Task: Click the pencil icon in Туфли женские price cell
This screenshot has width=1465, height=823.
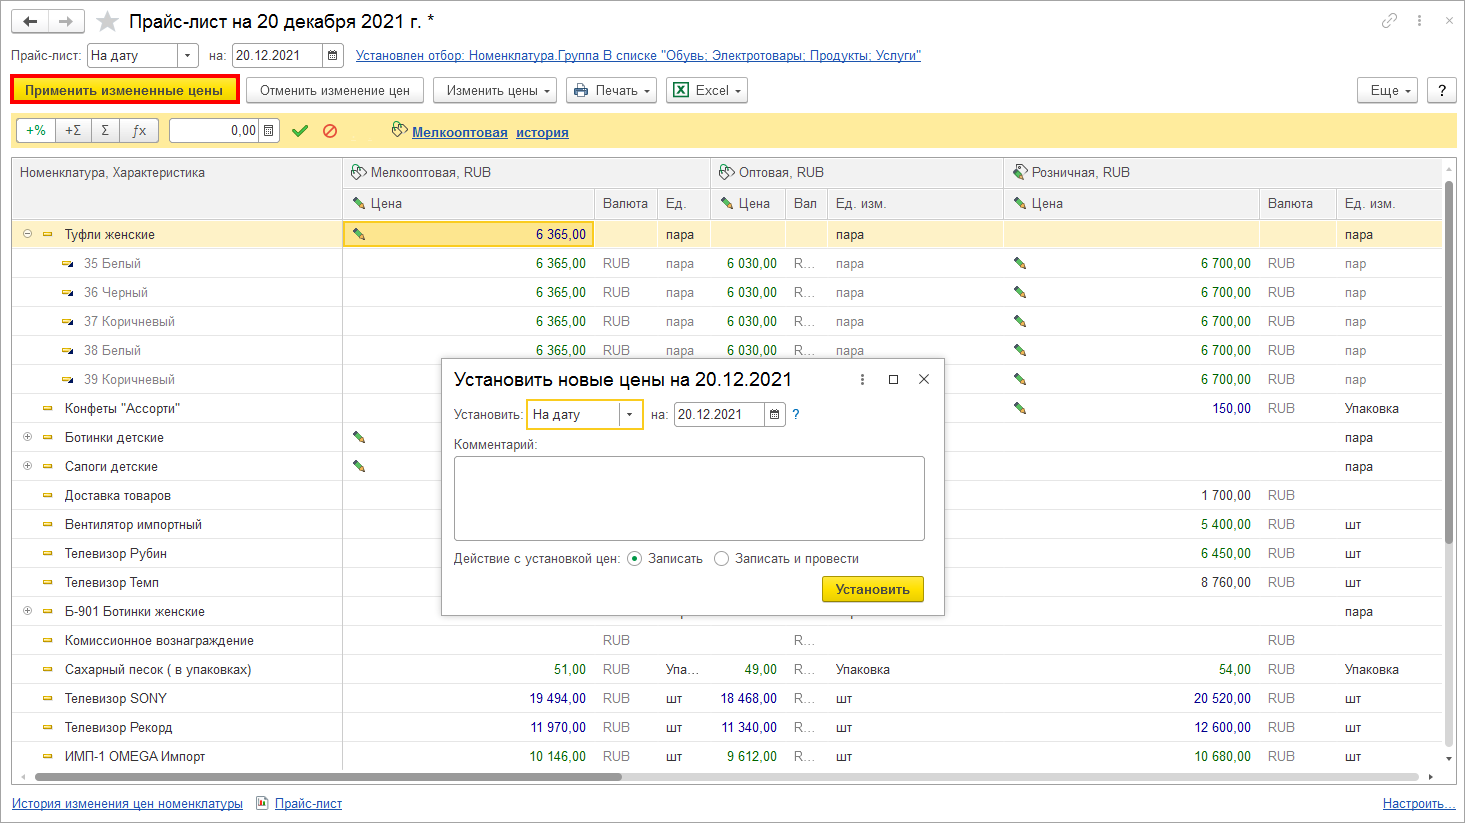Action: point(359,234)
